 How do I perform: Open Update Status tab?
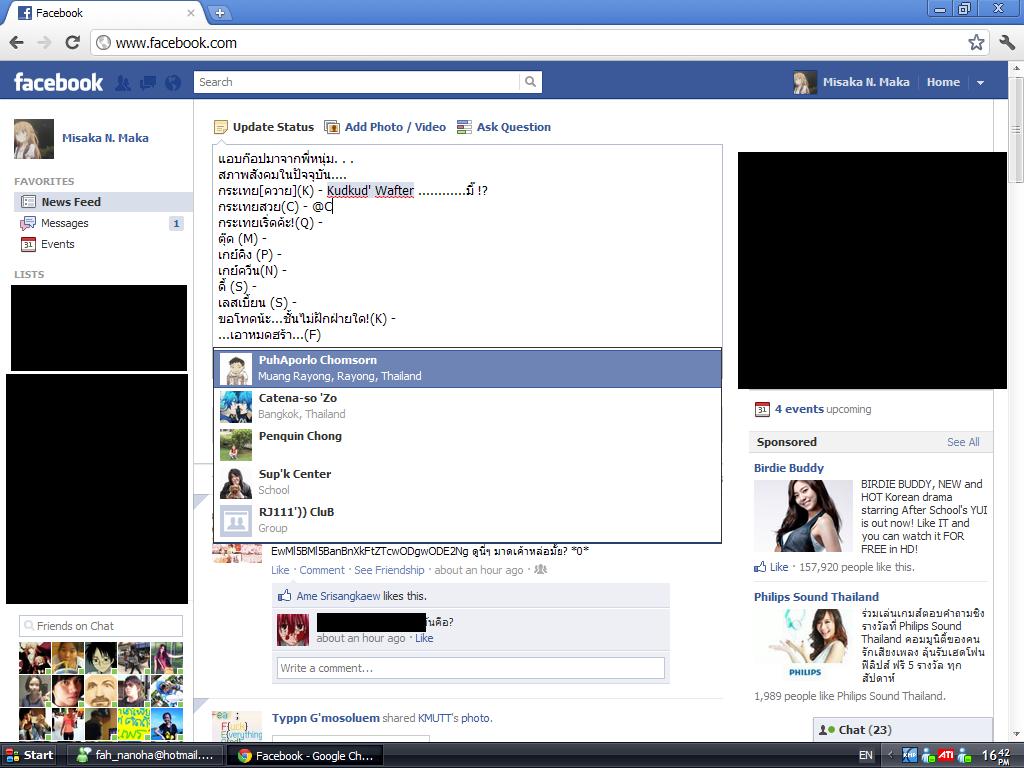pyautogui.click(x=273, y=127)
